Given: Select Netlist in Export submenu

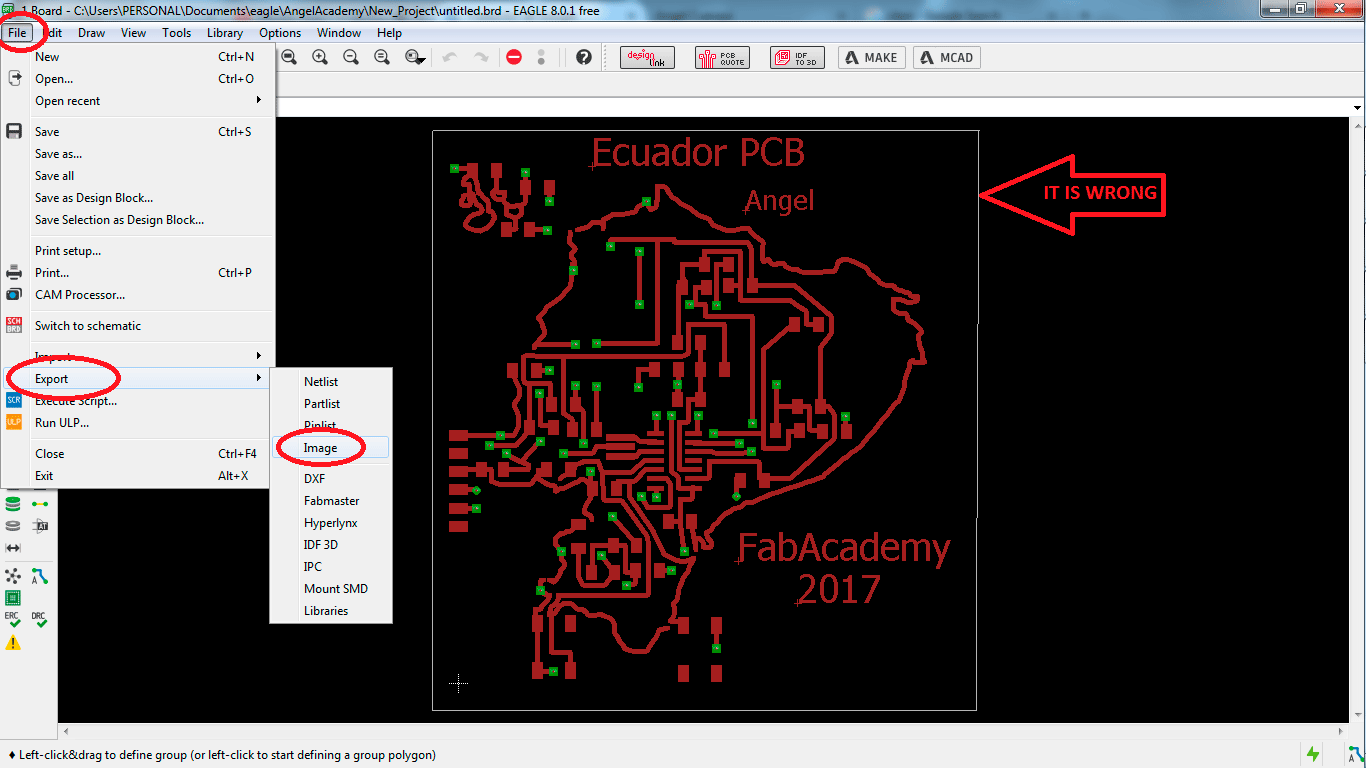Looking at the screenshot, I should [331, 381].
